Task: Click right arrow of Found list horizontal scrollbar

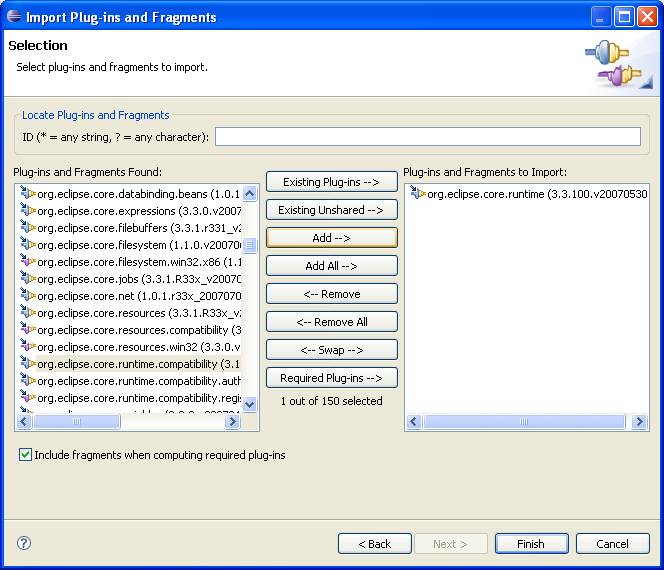Action: [x=232, y=421]
